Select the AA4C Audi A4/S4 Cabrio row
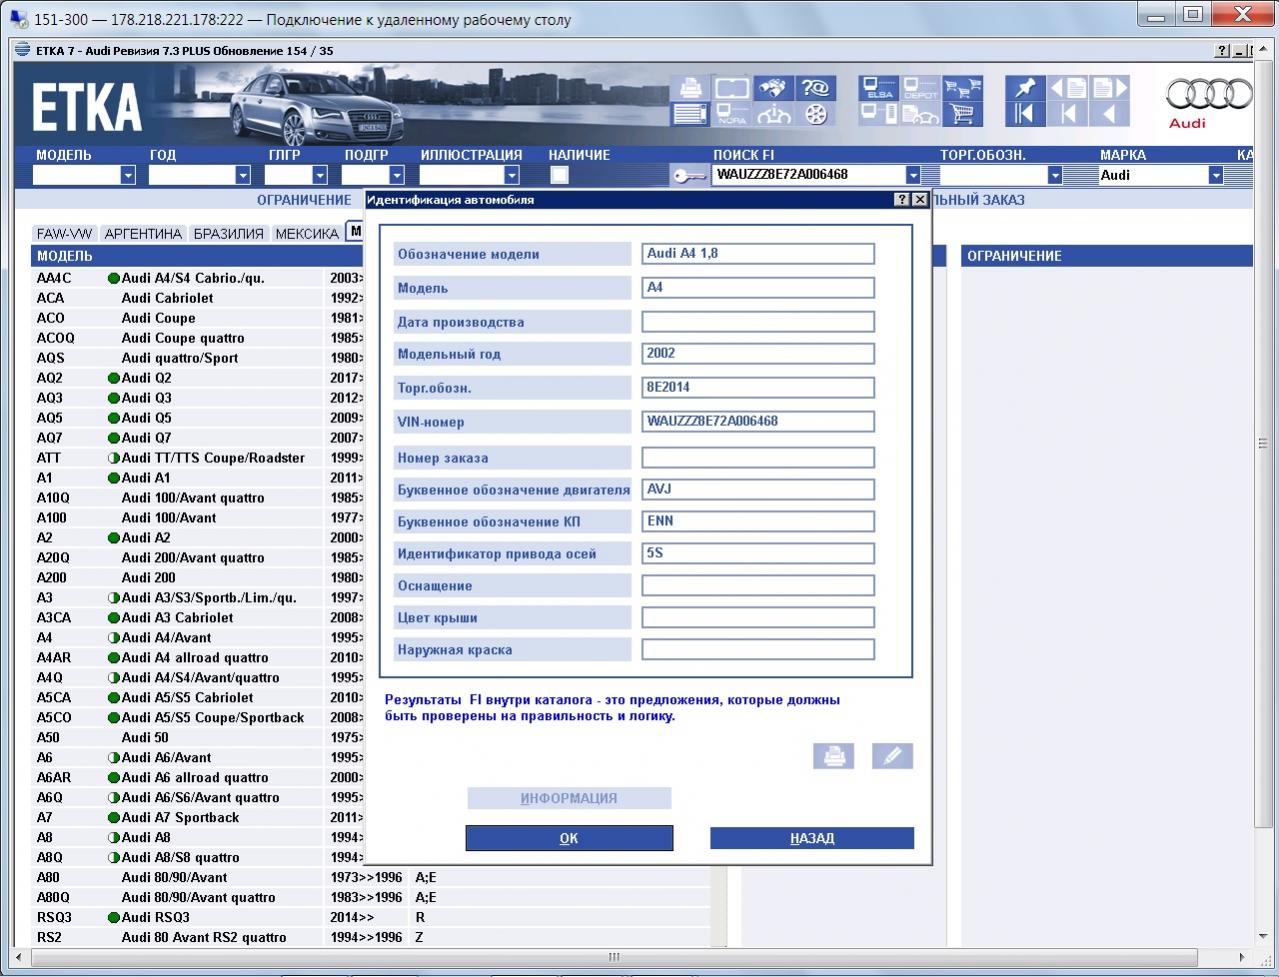Screen dimensions: 1279x977 click(198, 278)
